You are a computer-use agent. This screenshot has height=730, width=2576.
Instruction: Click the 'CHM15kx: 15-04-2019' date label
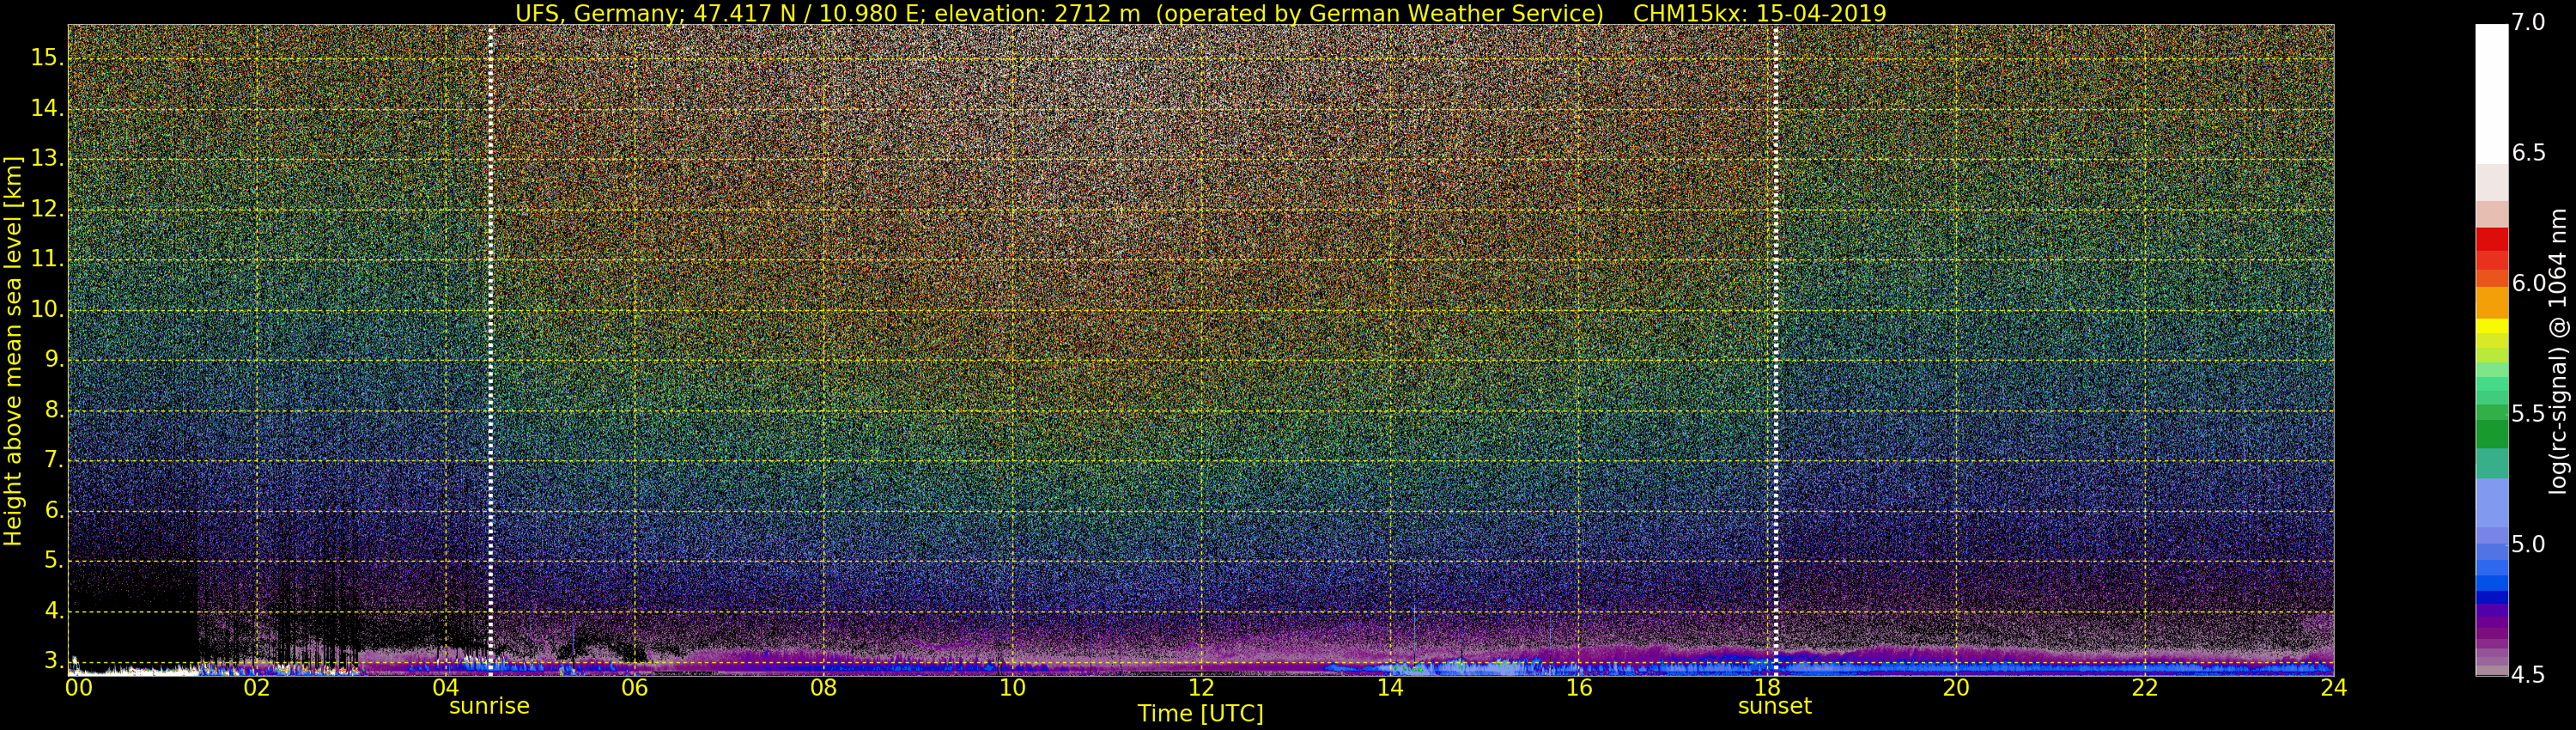[x=1759, y=14]
